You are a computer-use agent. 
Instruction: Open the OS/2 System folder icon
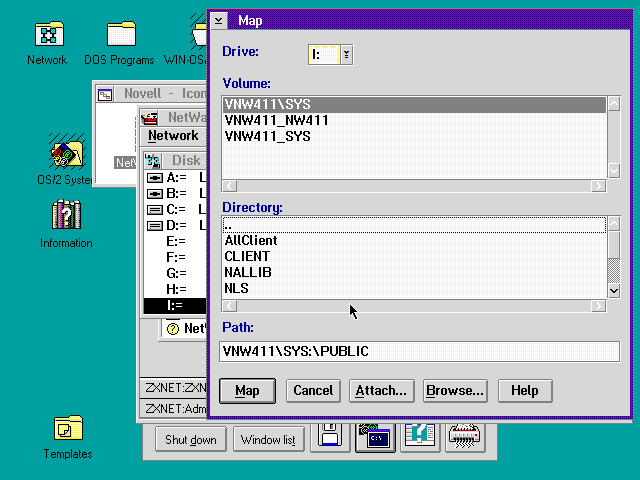(x=67, y=151)
